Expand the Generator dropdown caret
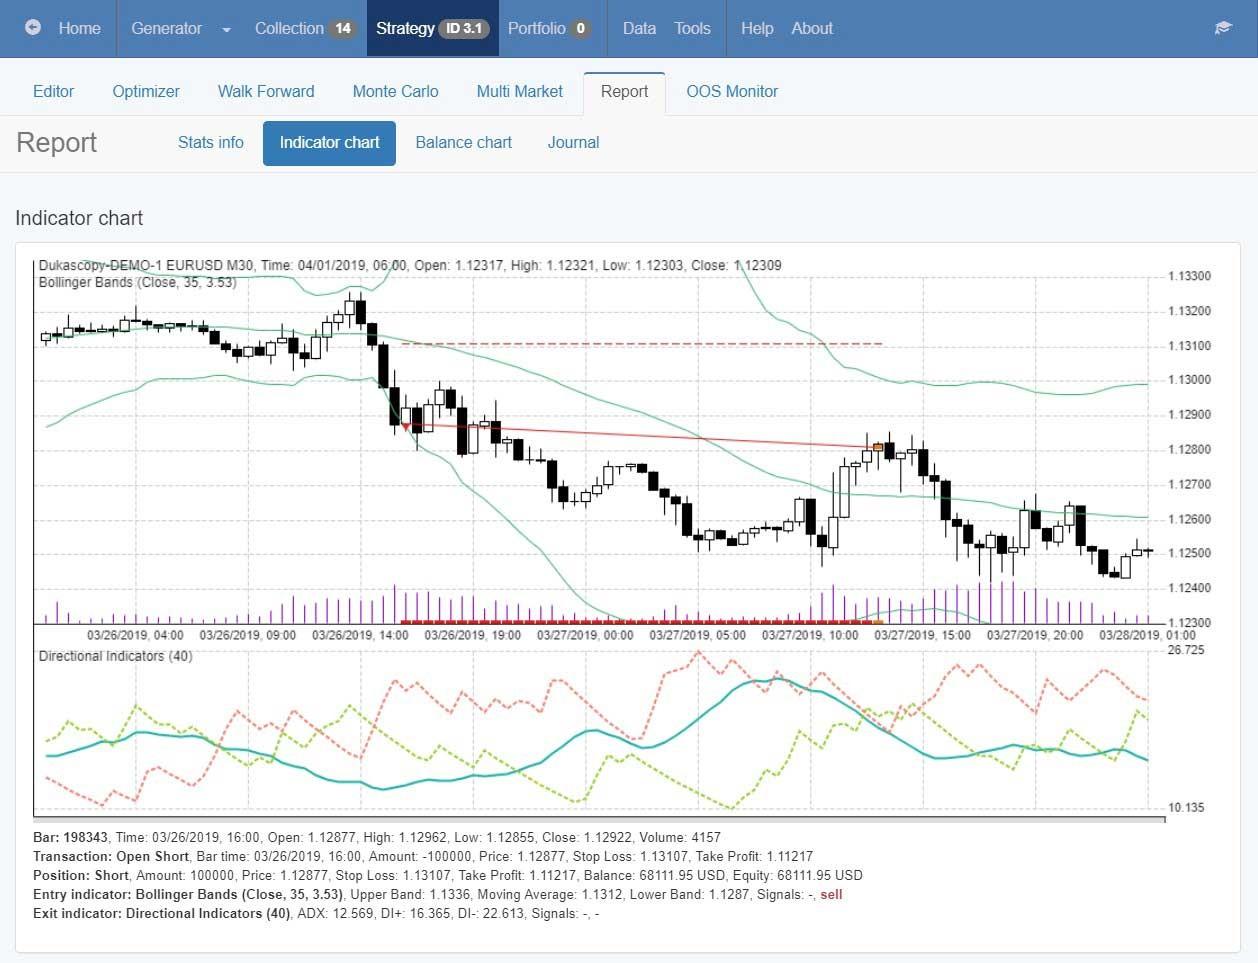This screenshot has width=1258, height=963. click(x=226, y=29)
